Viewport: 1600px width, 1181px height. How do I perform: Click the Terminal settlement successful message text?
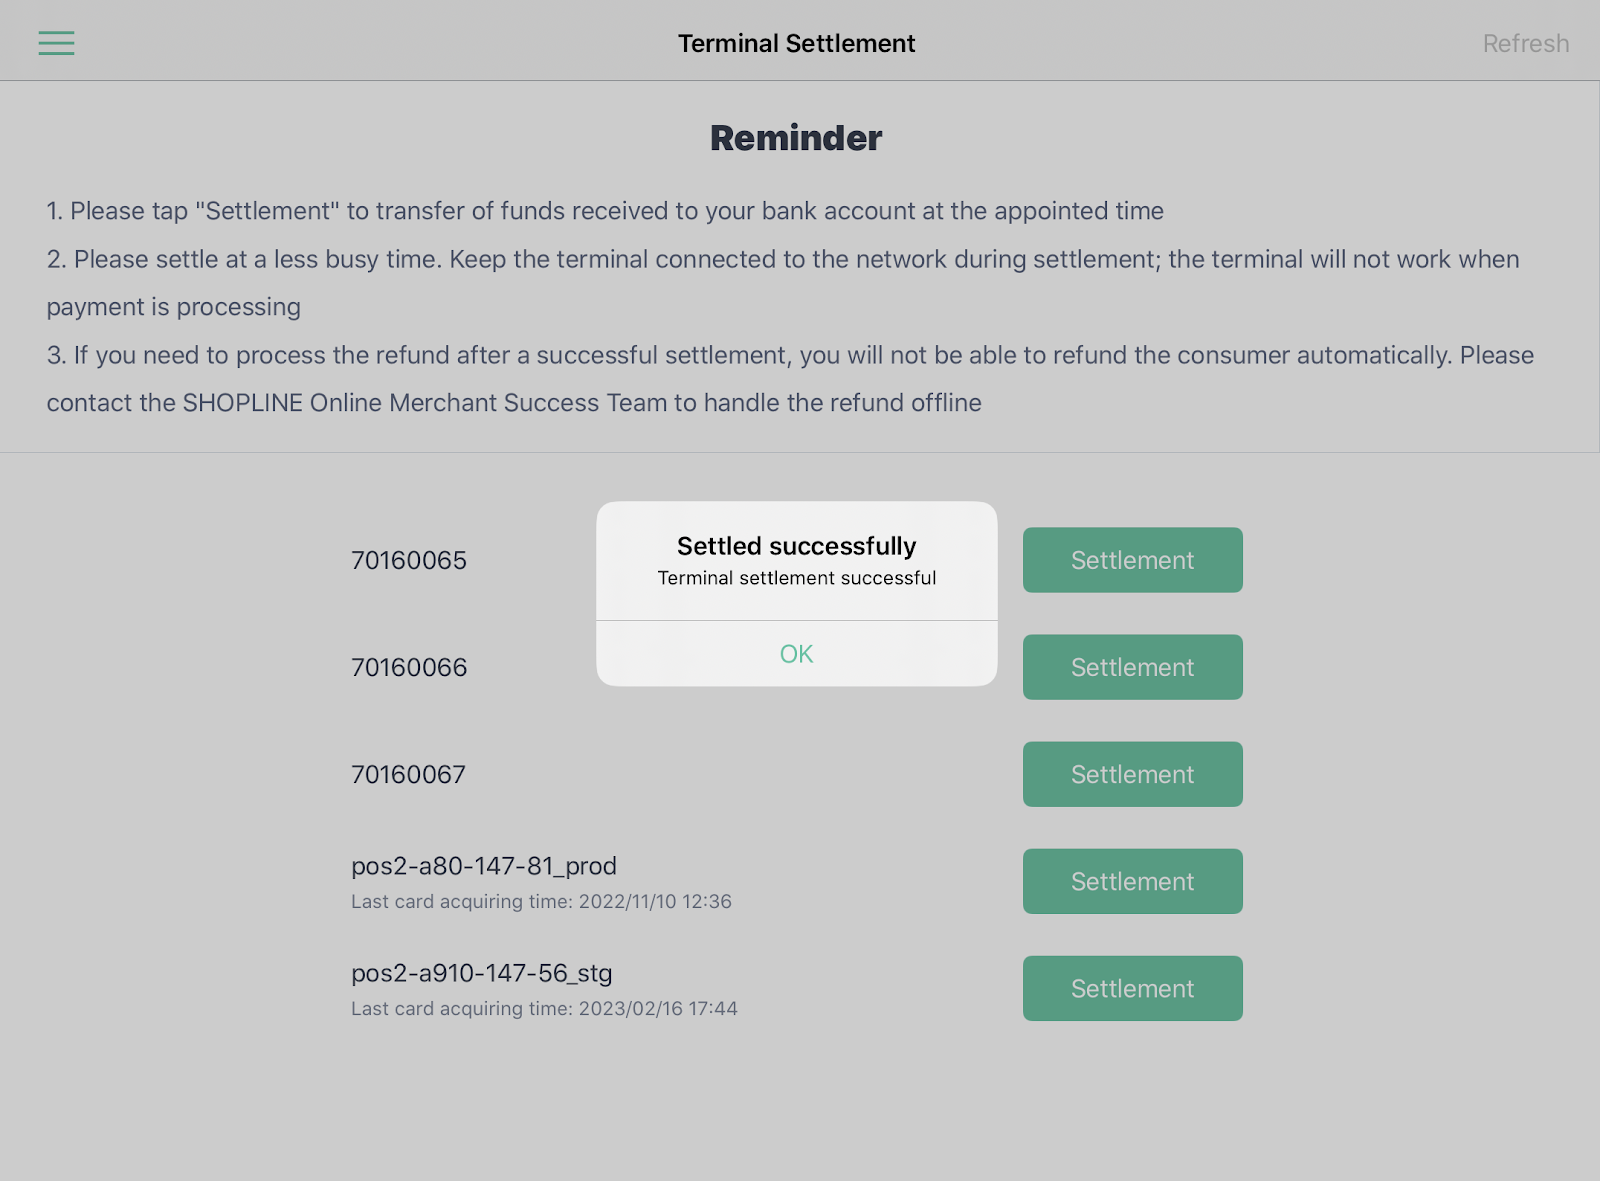point(797,578)
